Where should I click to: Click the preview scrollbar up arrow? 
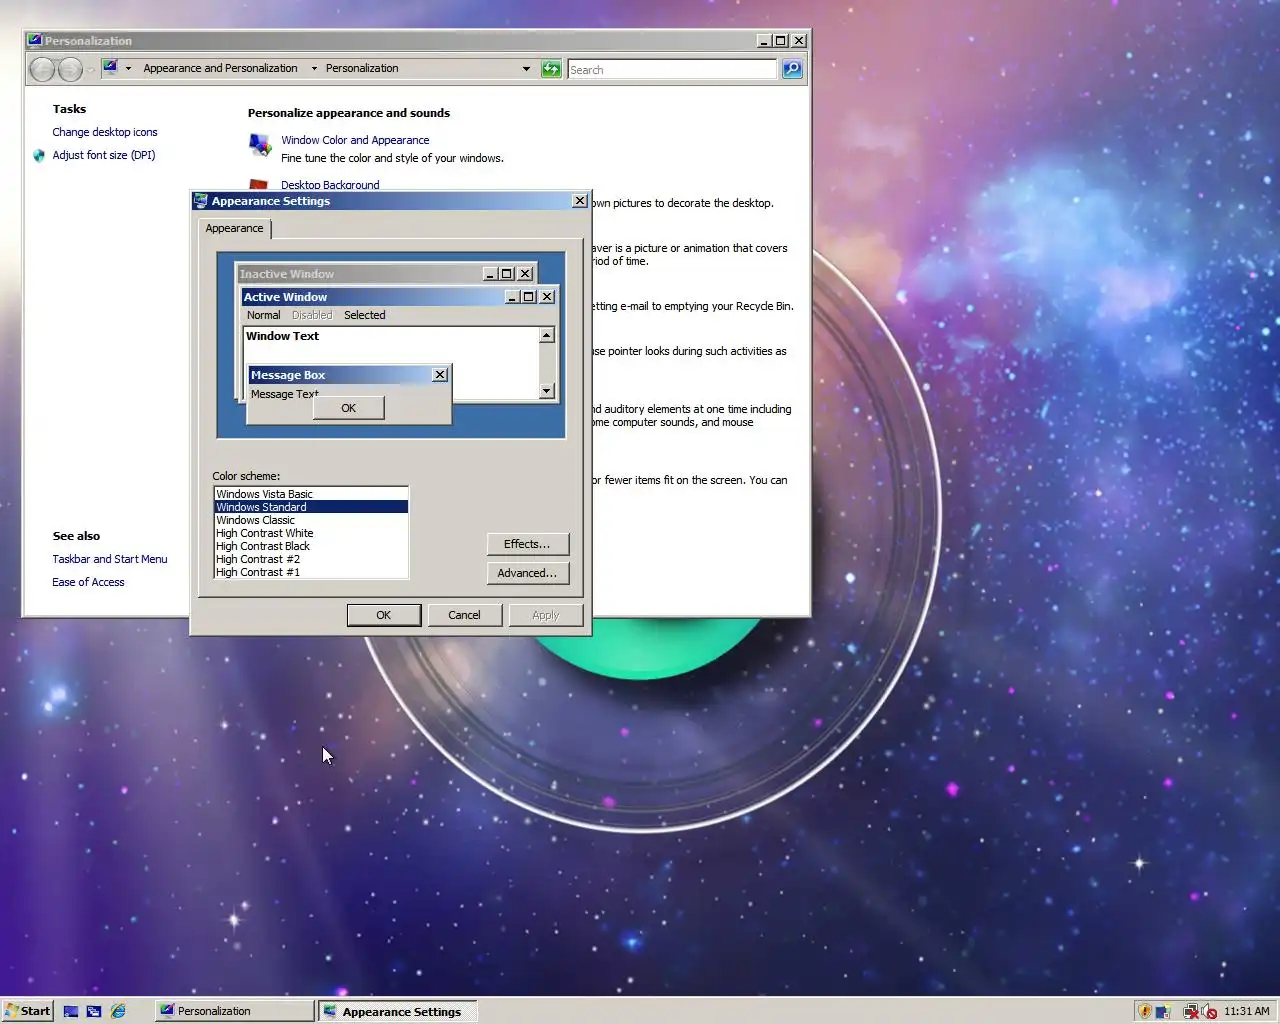[x=547, y=336]
